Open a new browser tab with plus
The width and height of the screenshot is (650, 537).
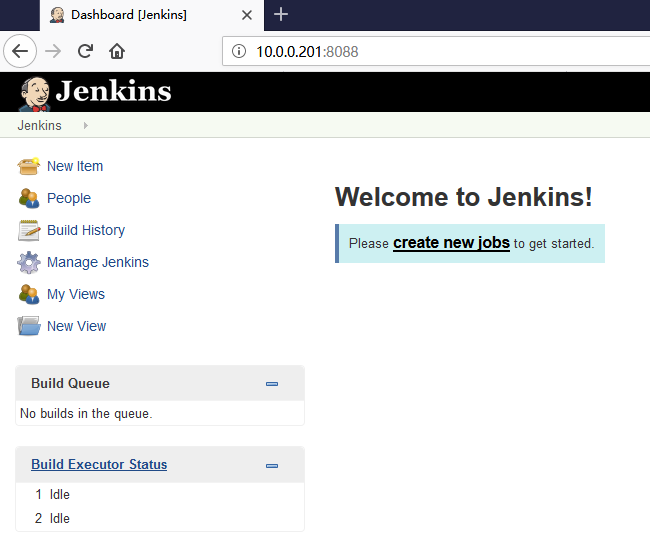tap(281, 15)
